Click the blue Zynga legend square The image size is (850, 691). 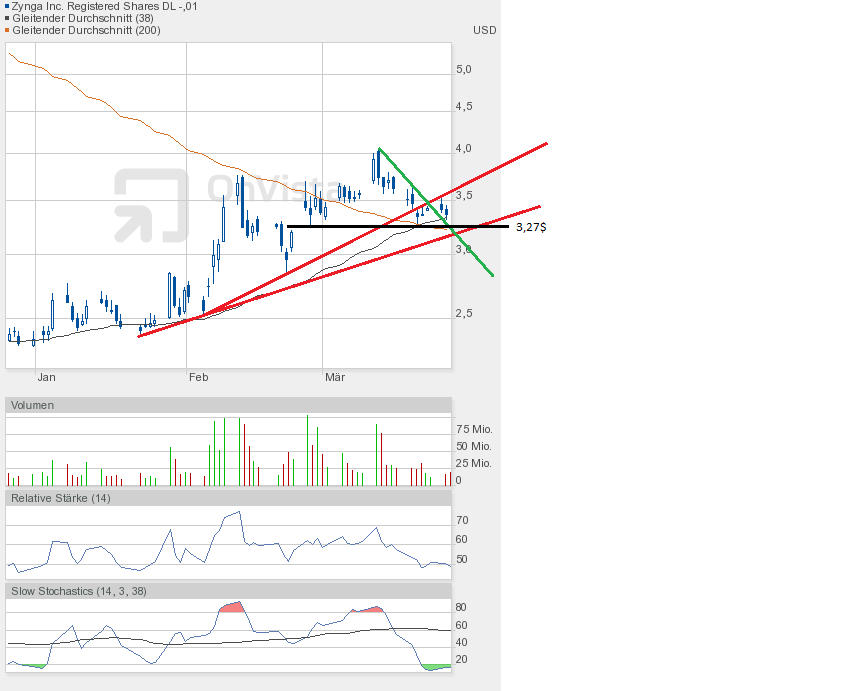point(7,6)
